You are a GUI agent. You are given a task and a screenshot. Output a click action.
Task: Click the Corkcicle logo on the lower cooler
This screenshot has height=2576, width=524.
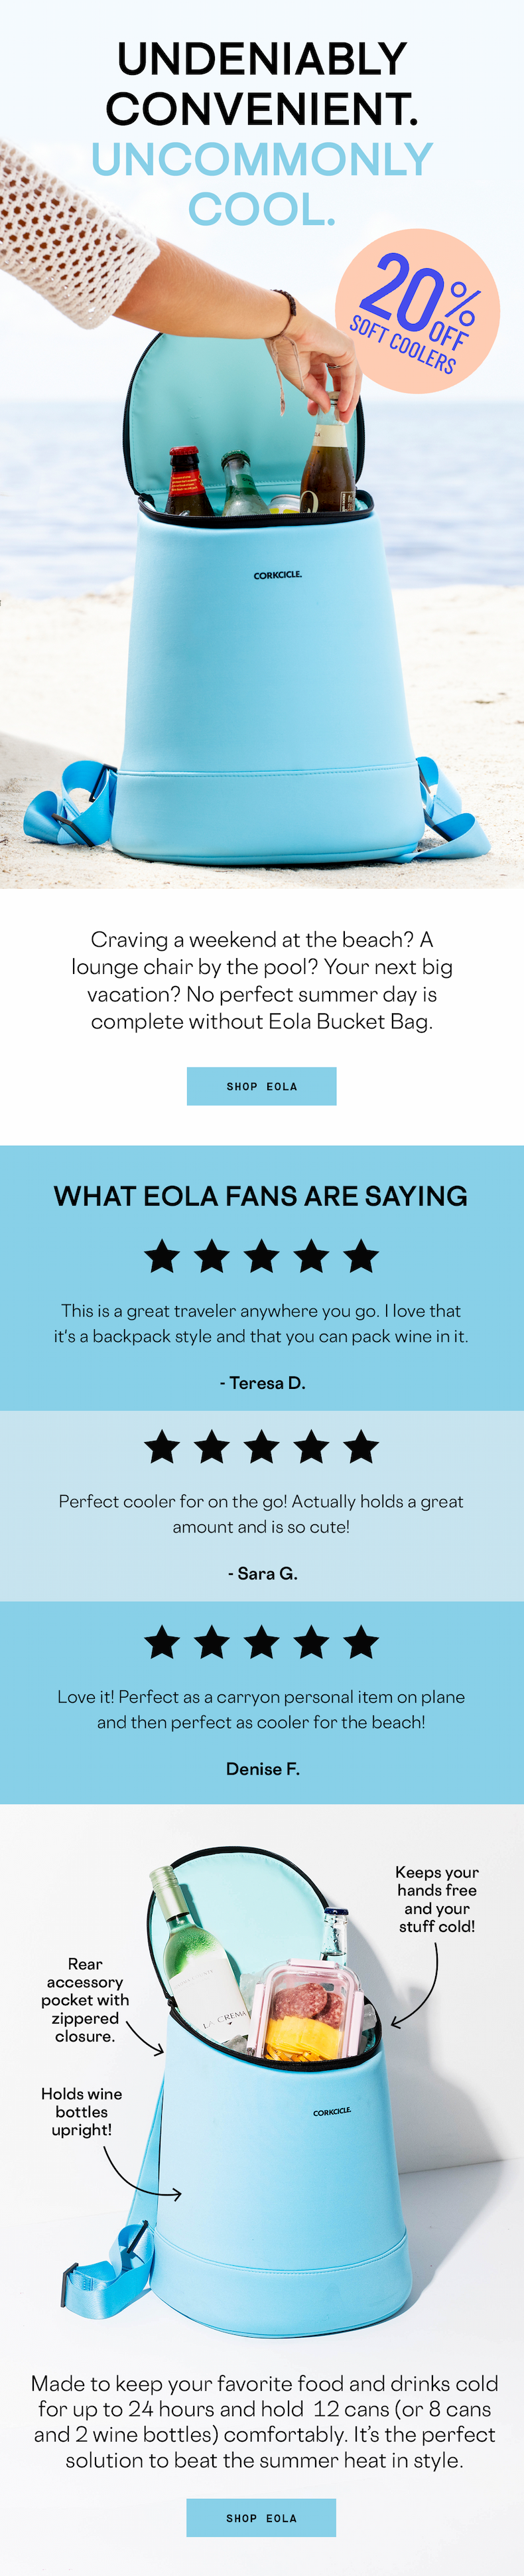pyautogui.click(x=332, y=2111)
